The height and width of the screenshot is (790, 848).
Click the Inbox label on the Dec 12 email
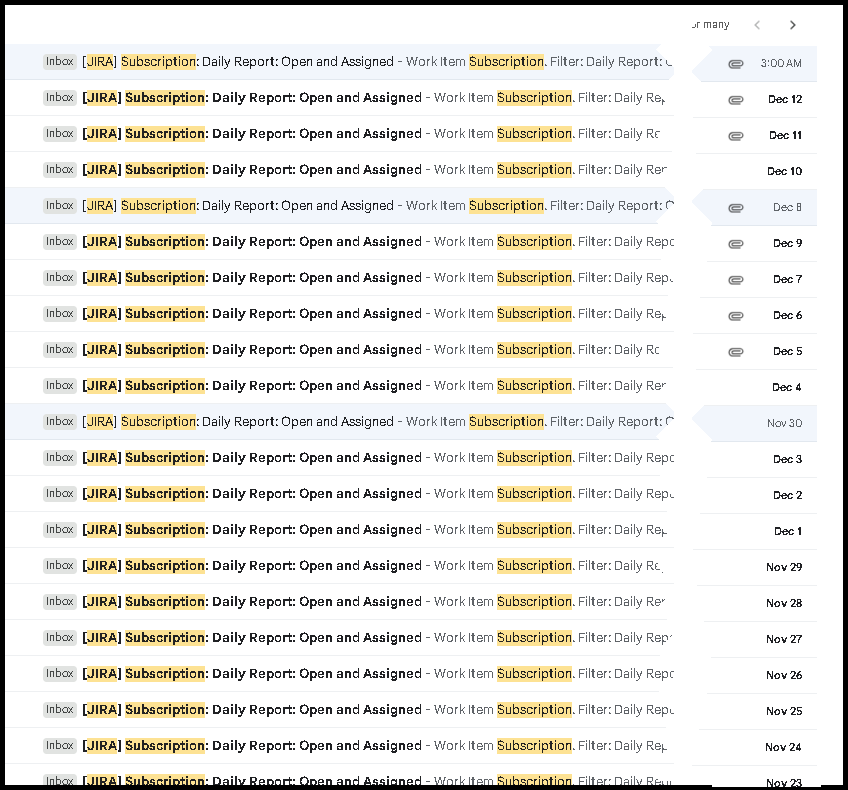pos(59,98)
